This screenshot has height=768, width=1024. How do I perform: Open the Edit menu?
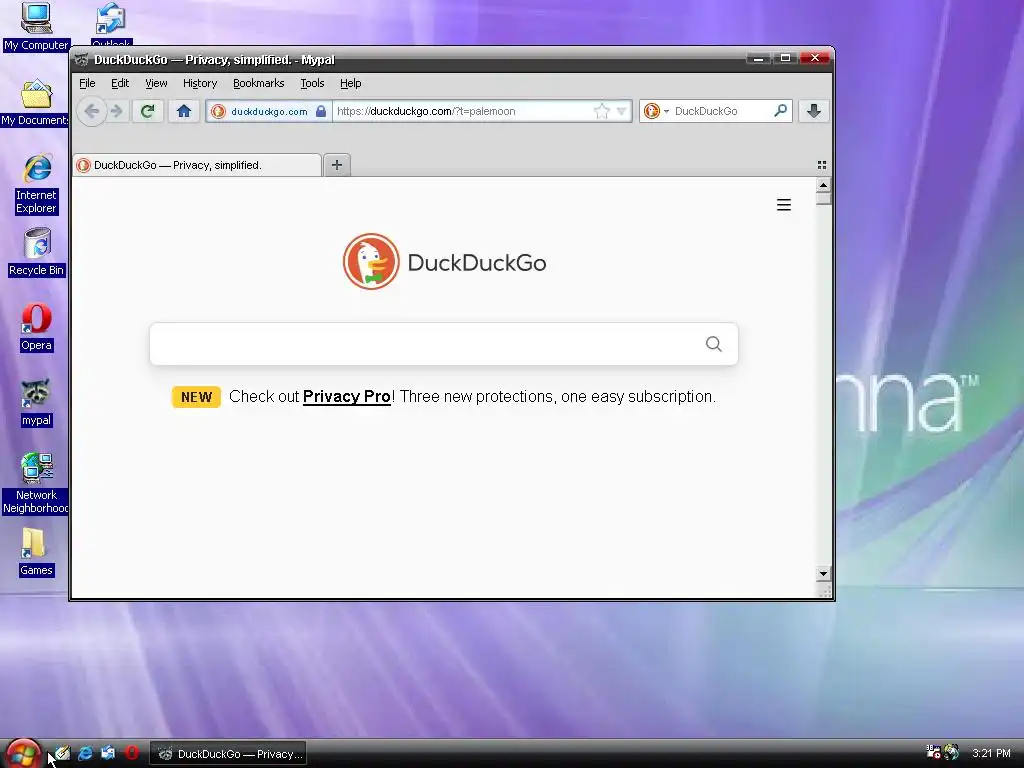pos(120,83)
